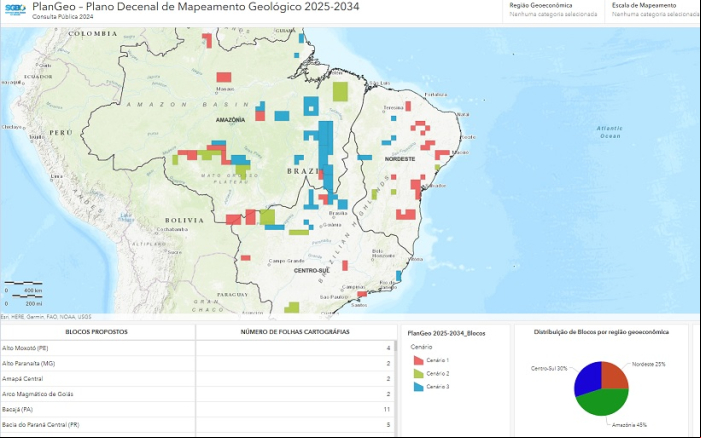Image resolution: width=701 pixels, height=438 pixels.
Task: Click the orange Nordeste pie slice
Action: coord(614,375)
